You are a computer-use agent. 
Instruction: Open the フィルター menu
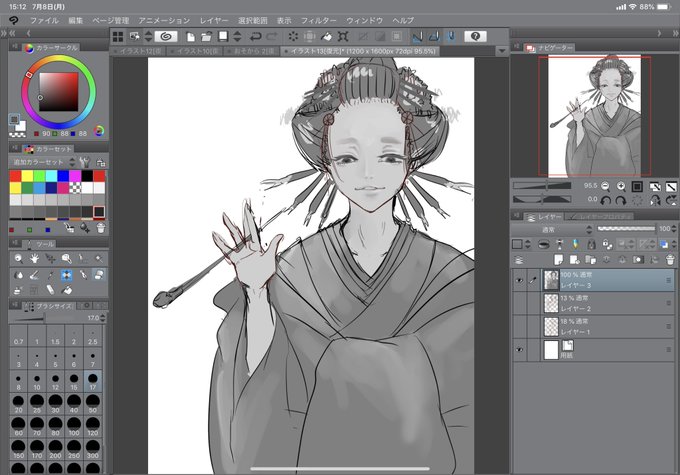click(319, 20)
